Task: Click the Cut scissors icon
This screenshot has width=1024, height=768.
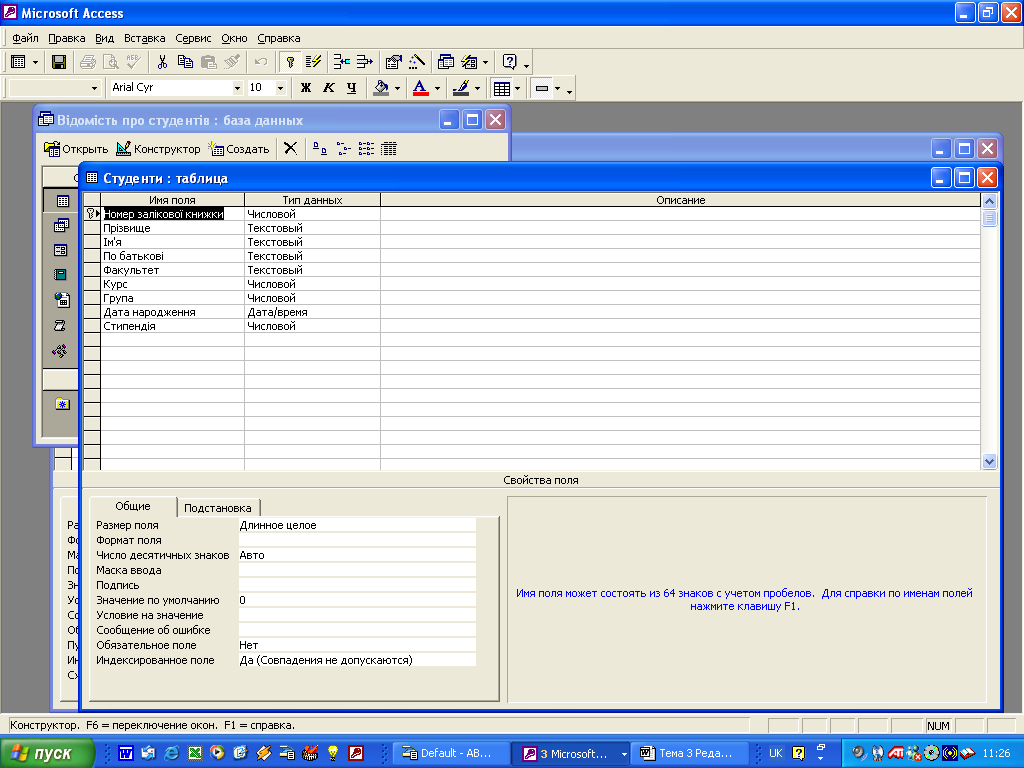Action: (162, 62)
